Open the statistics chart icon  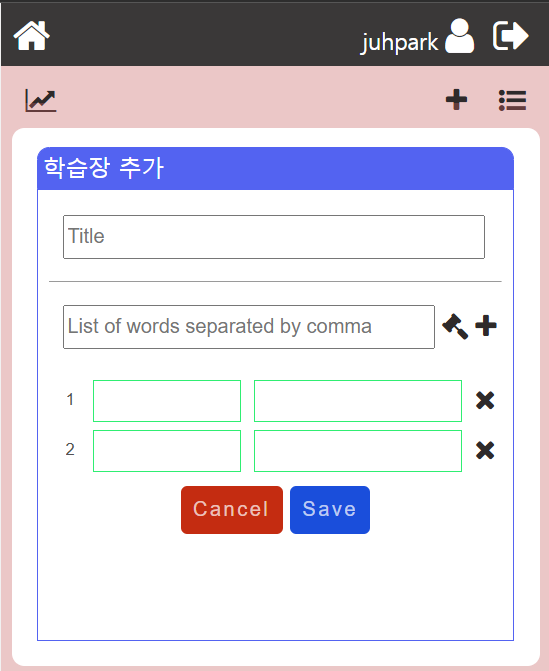coord(41,101)
